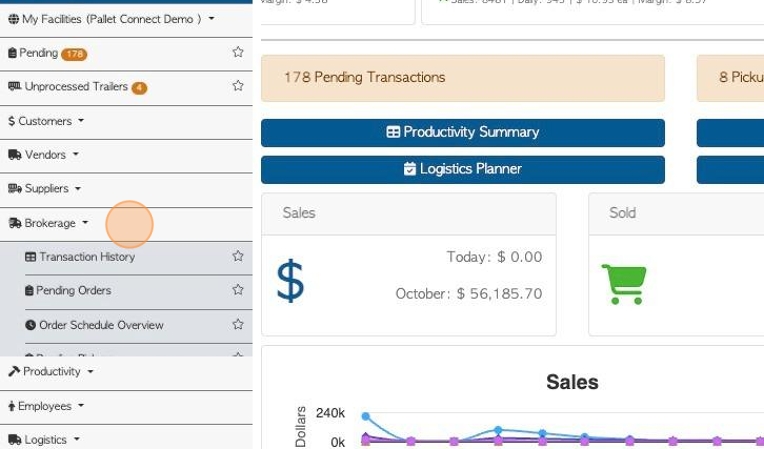Image resolution: width=764 pixels, height=449 pixels.
Task: Expand the Employees menu
Action: click(46, 406)
